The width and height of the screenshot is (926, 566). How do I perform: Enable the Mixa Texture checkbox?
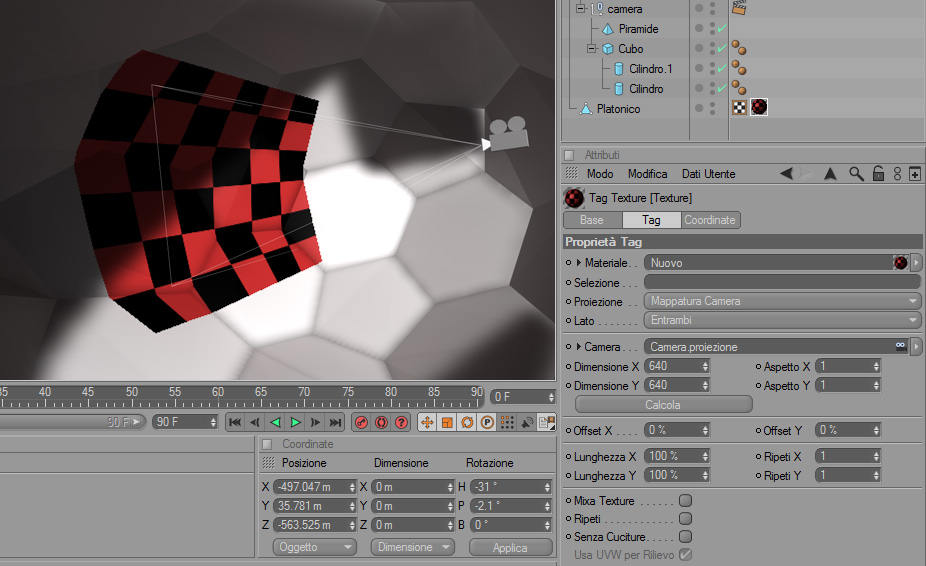(x=685, y=500)
